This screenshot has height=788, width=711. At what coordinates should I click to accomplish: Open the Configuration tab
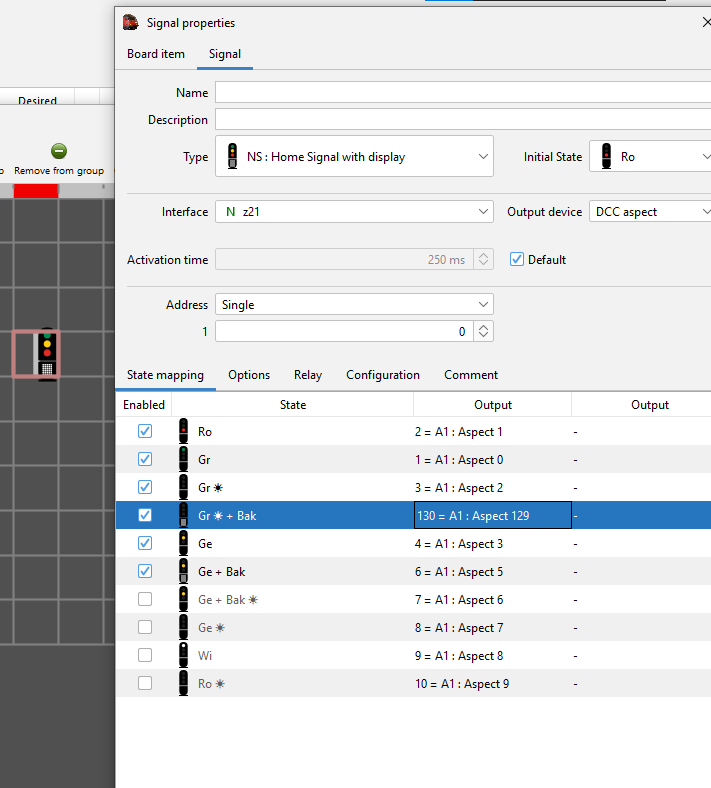point(383,375)
